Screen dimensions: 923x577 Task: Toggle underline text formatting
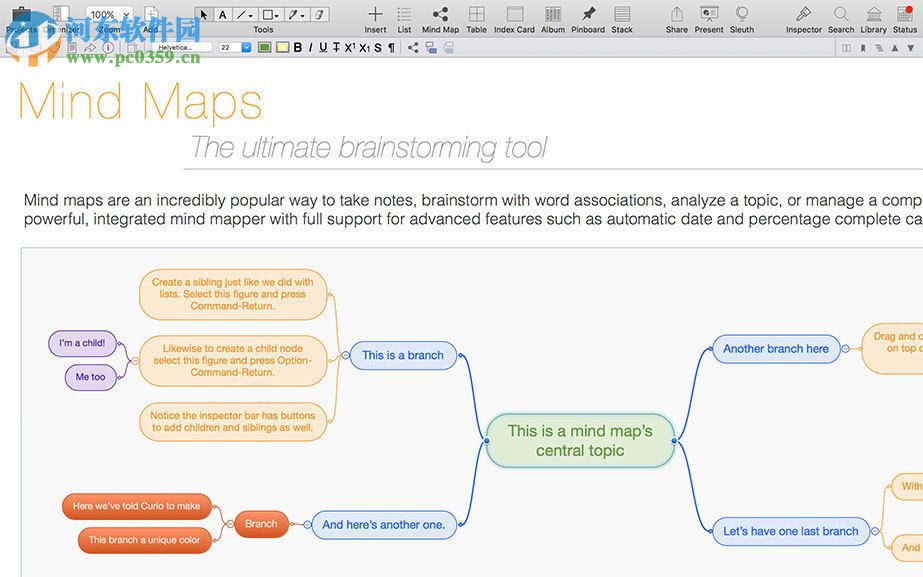click(322, 47)
